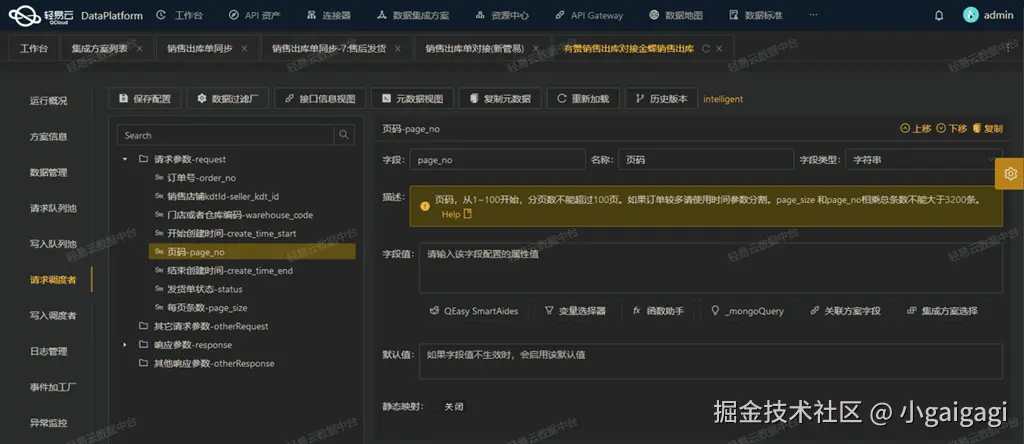The height and width of the screenshot is (444, 1024).
Task: Select 数据管理 in sidebar
Action: [48, 172]
